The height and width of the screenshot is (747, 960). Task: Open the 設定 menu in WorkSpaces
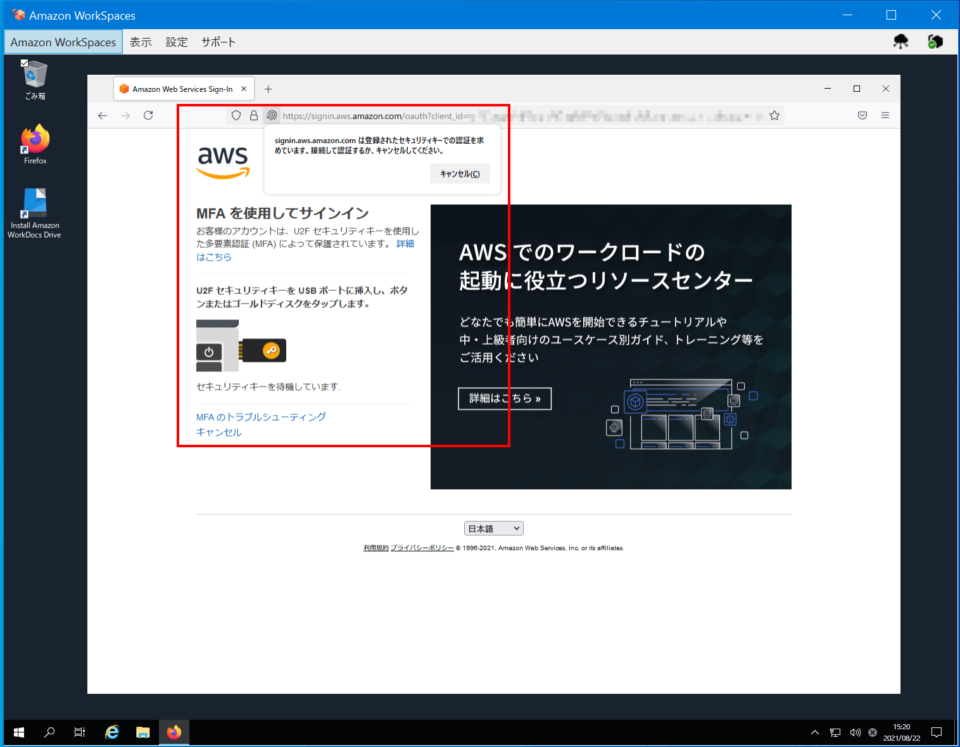point(176,42)
